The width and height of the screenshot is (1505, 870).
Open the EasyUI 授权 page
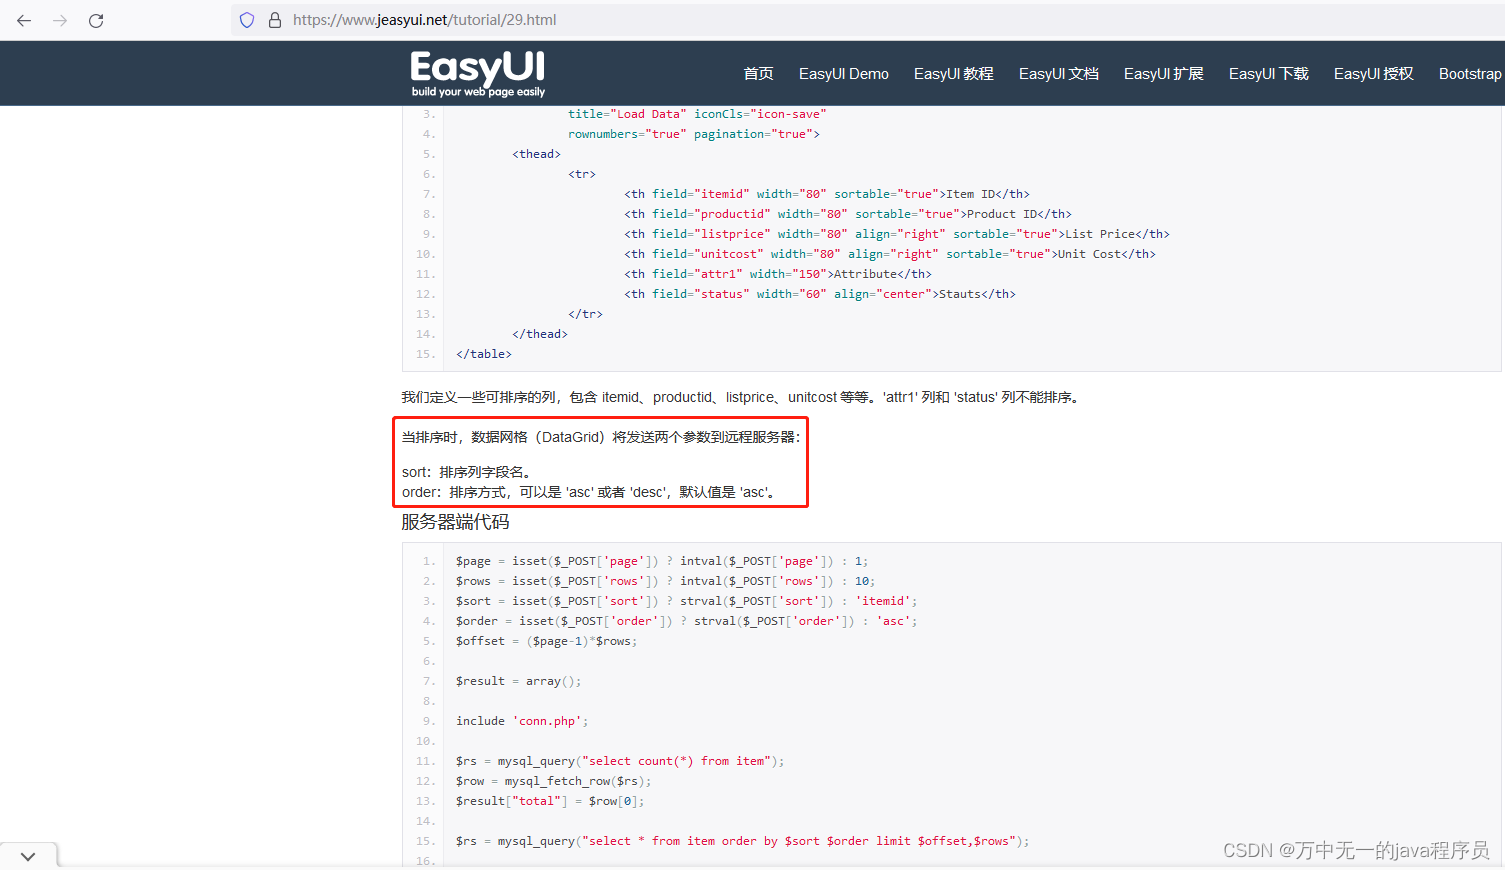pyautogui.click(x=1373, y=73)
